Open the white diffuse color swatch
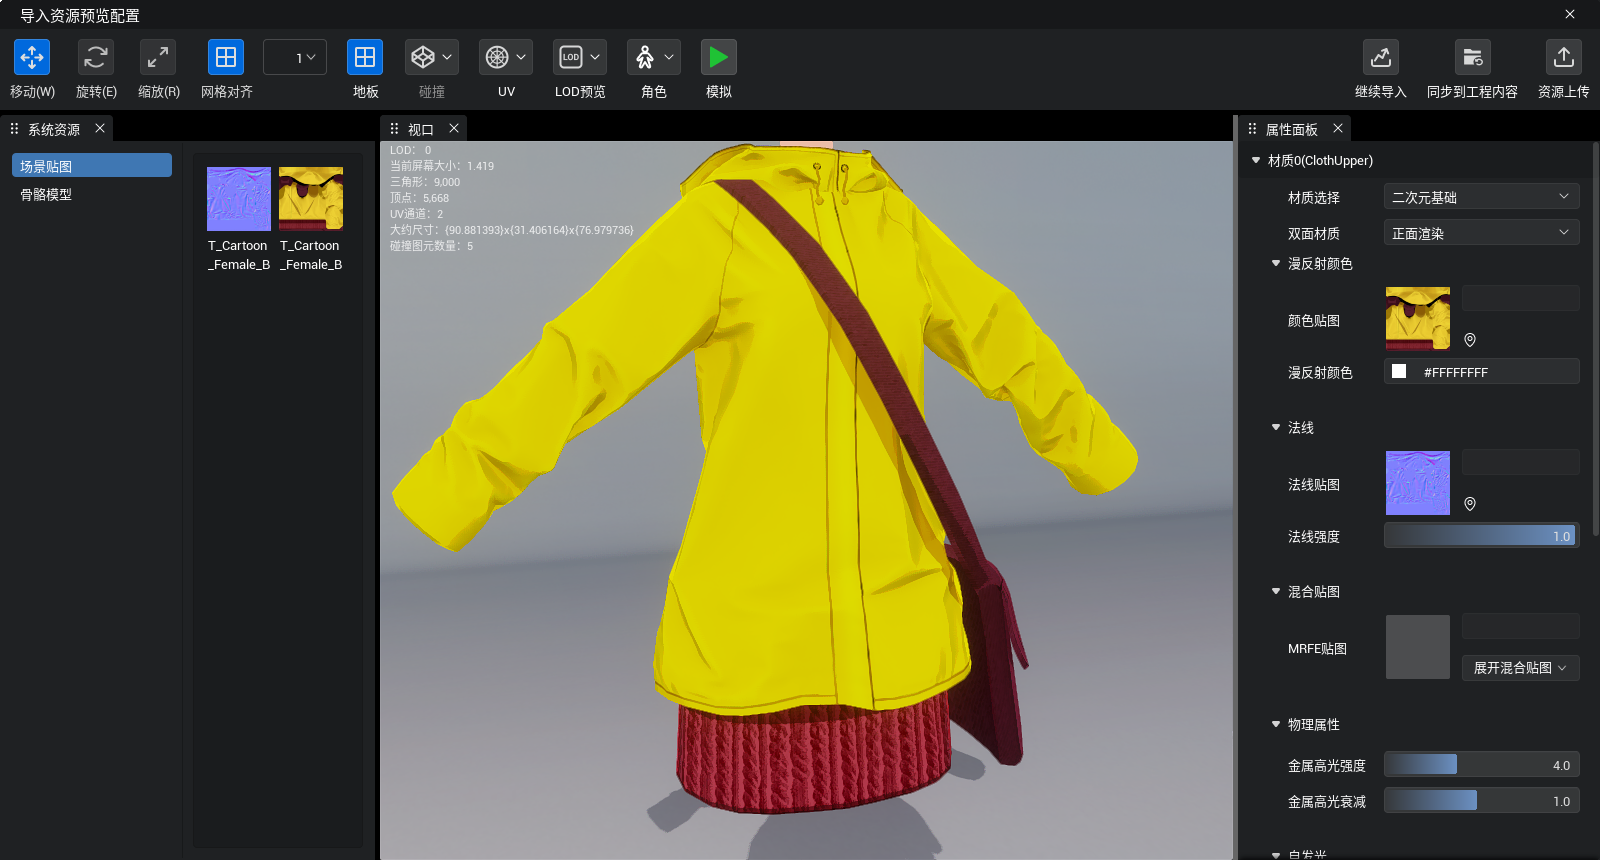The image size is (1600, 860). [x=1399, y=371]
